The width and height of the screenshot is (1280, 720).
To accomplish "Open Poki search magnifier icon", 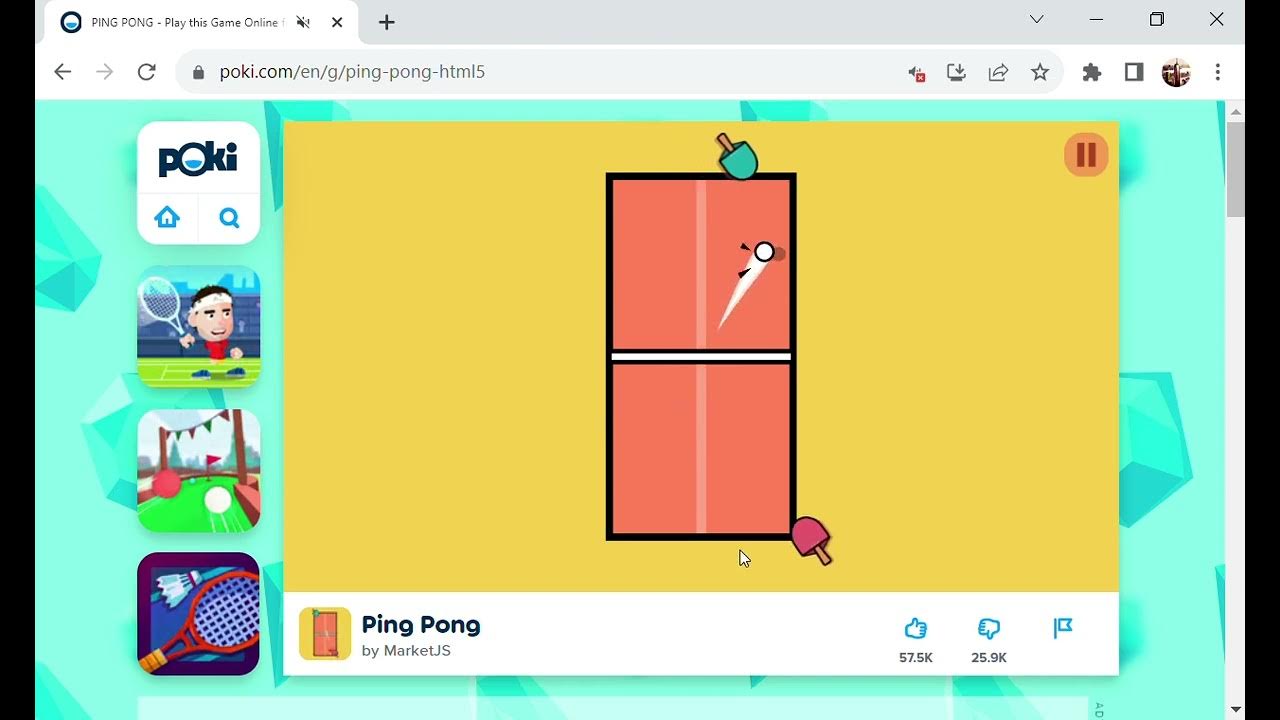I will [229, 217].
